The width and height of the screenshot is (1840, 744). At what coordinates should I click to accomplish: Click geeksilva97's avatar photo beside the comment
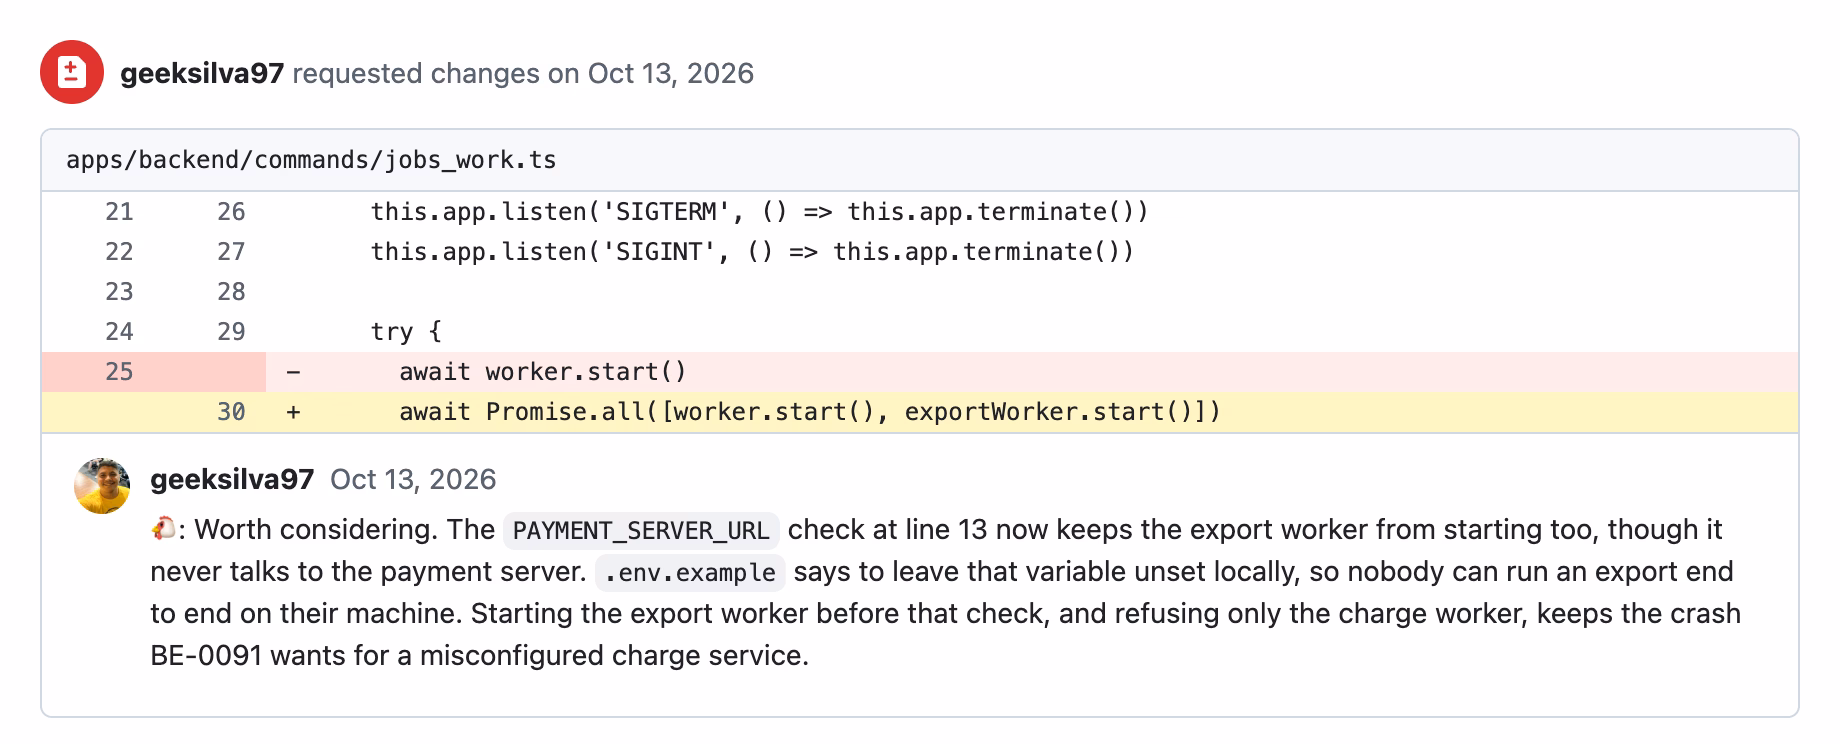click(102, 486)
